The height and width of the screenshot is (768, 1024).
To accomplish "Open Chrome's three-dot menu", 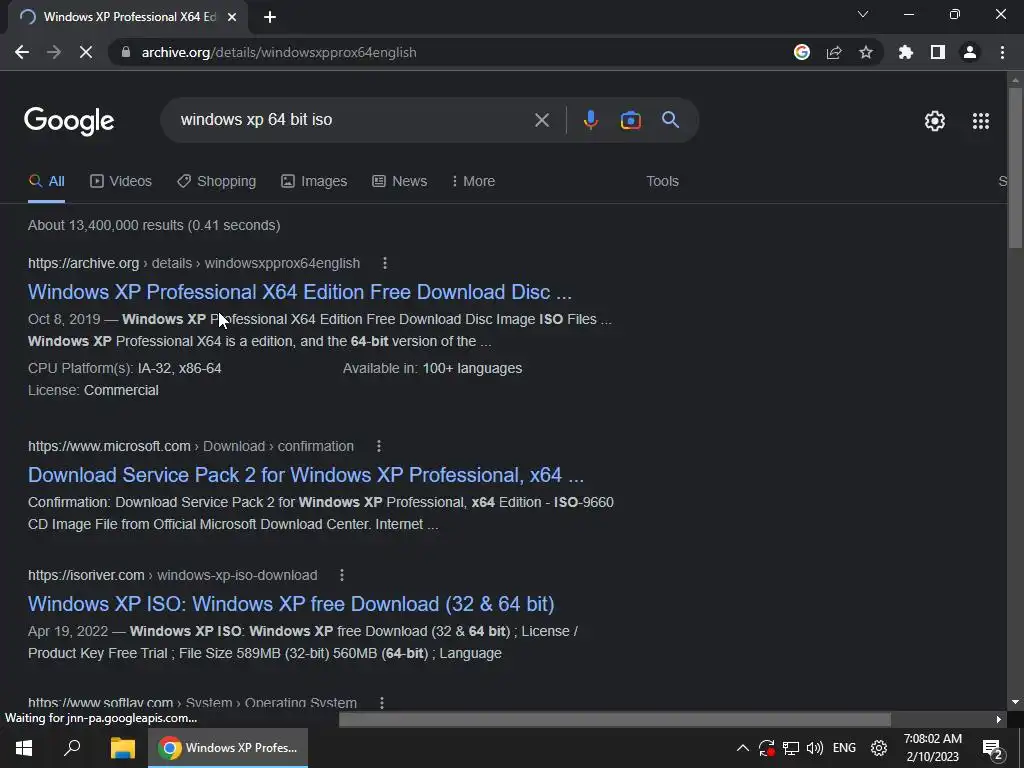I will 1002,52.
